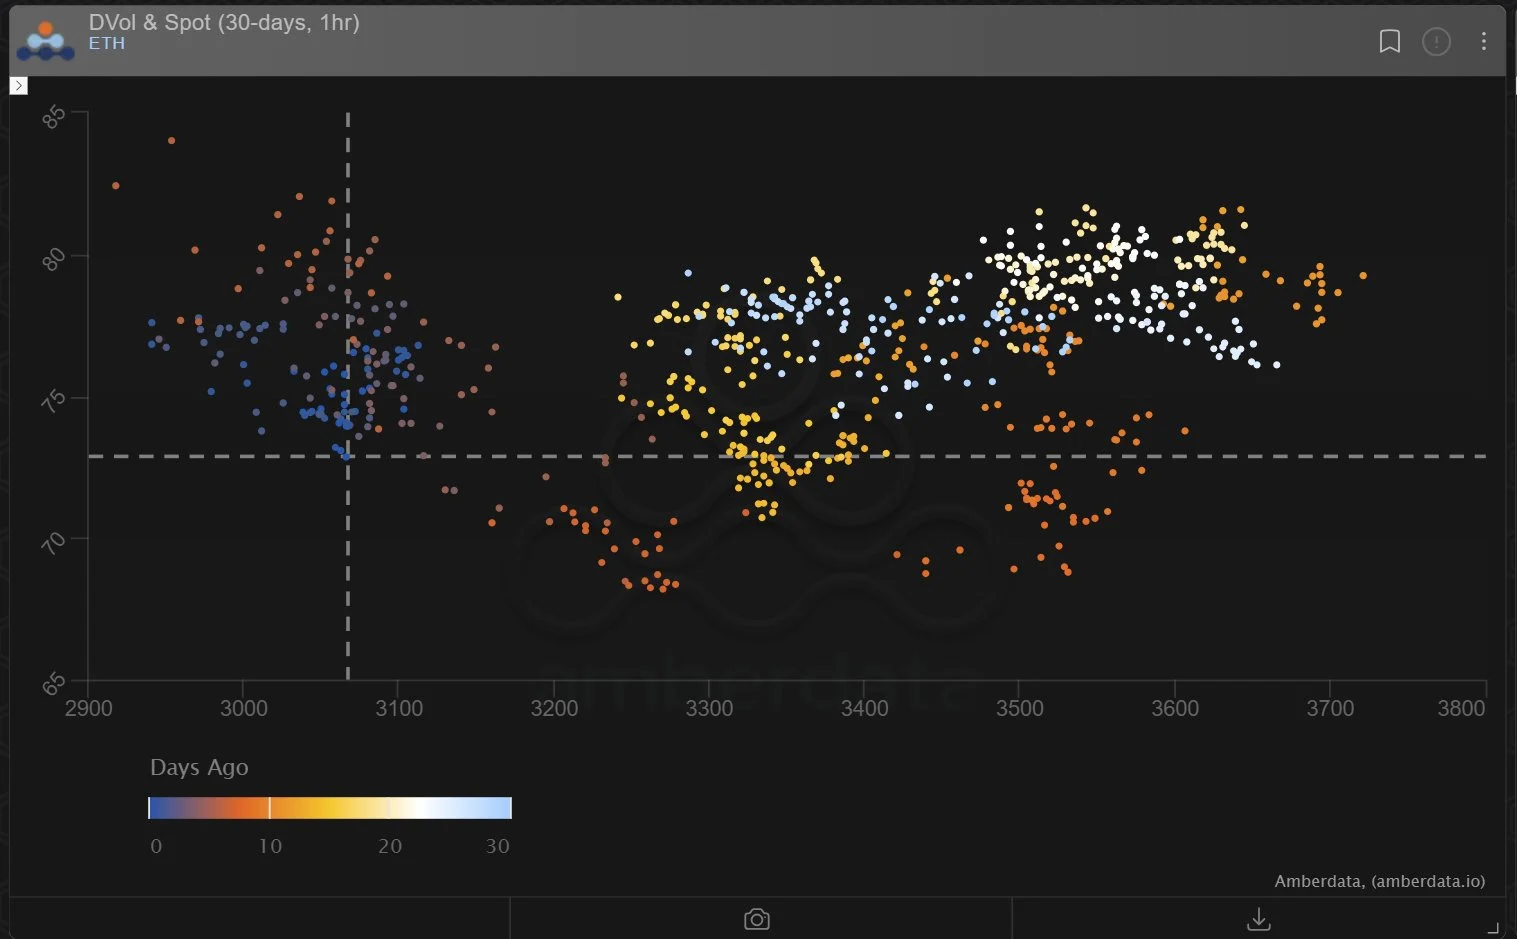The image size is (1517, 939).
Task: Click the x-axis label 3400
Action: [x=864, y=708]
